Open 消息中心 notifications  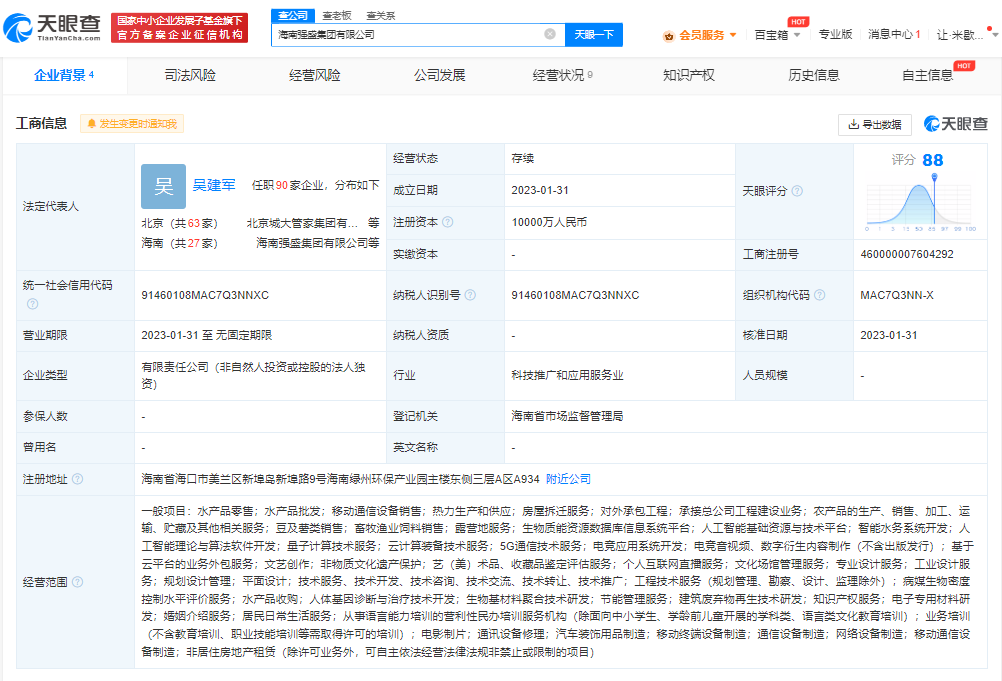coord(894,34)
